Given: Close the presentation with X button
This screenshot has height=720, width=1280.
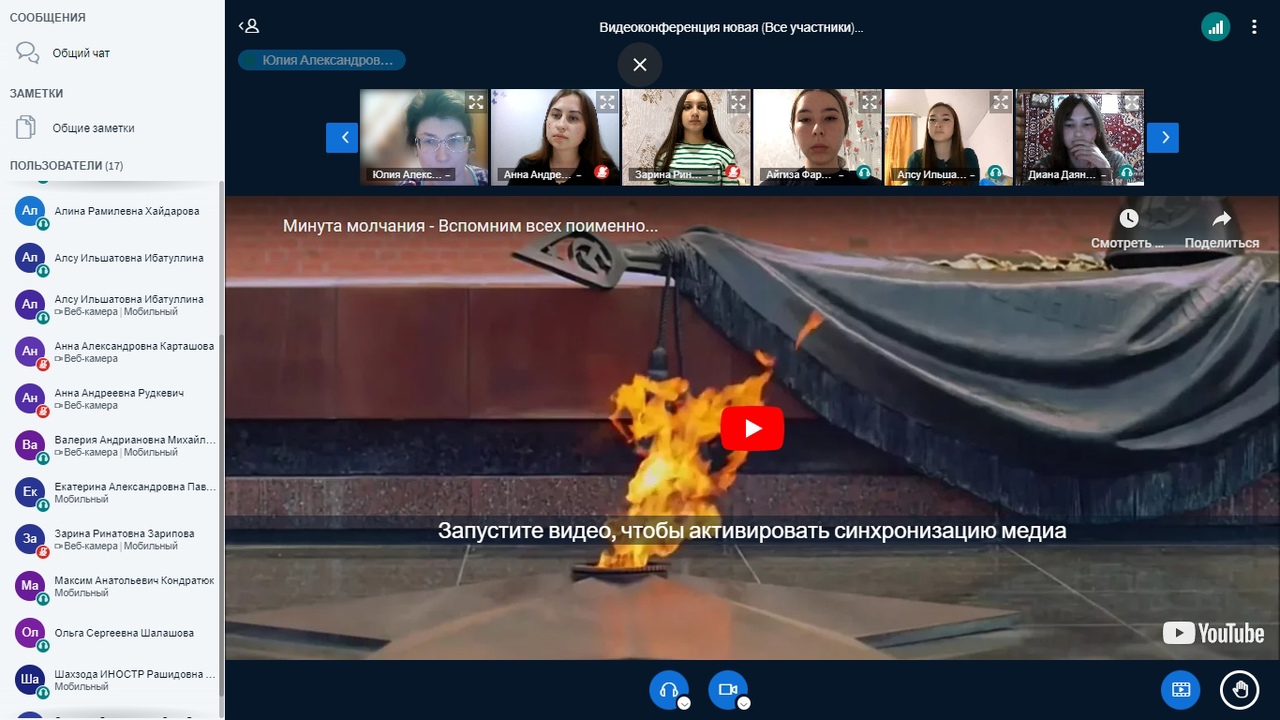Looking at the screenshot, I should (x=640, y=65).
